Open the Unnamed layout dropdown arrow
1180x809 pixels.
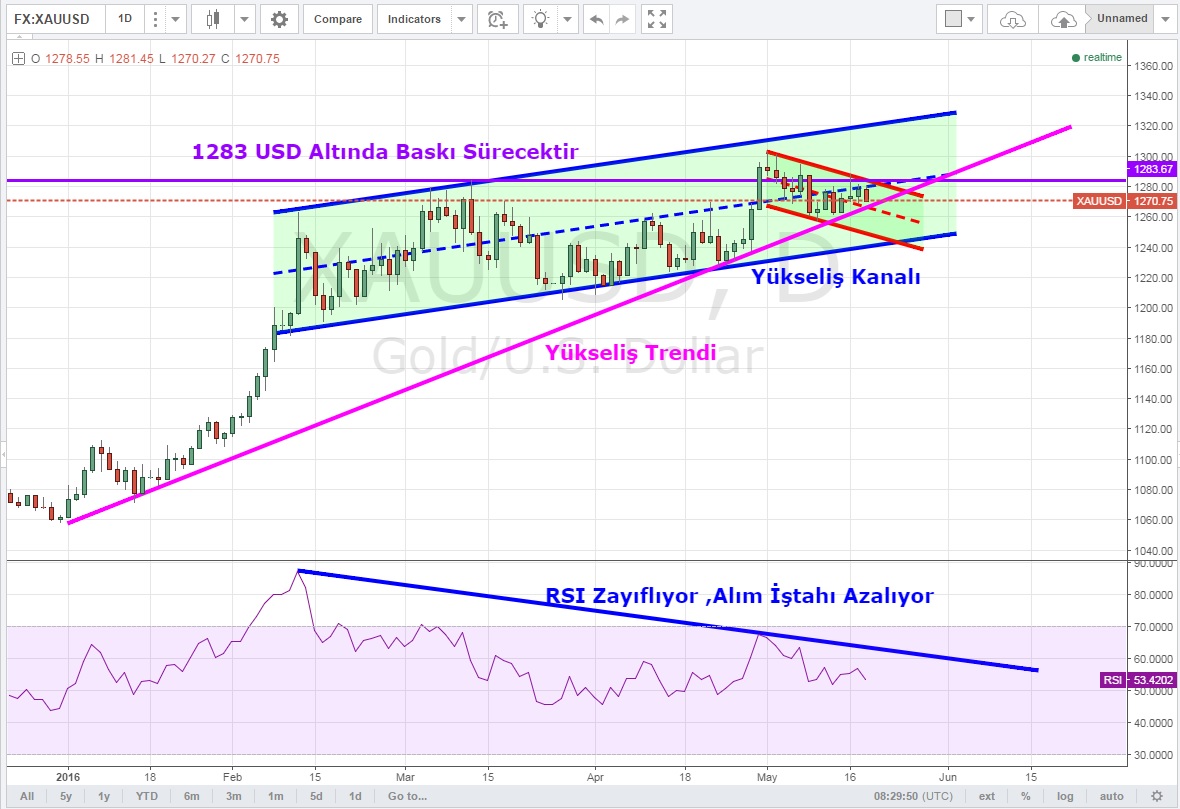(1165, 19)
